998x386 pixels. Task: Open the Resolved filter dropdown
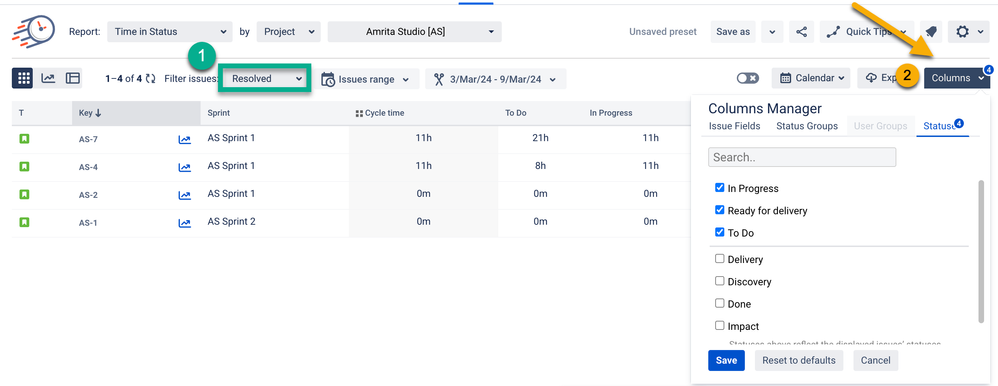coord(265,79)
